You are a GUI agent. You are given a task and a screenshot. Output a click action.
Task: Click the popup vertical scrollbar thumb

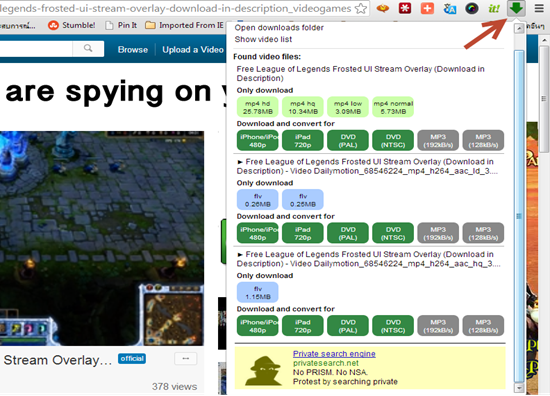tap(519, 216)
